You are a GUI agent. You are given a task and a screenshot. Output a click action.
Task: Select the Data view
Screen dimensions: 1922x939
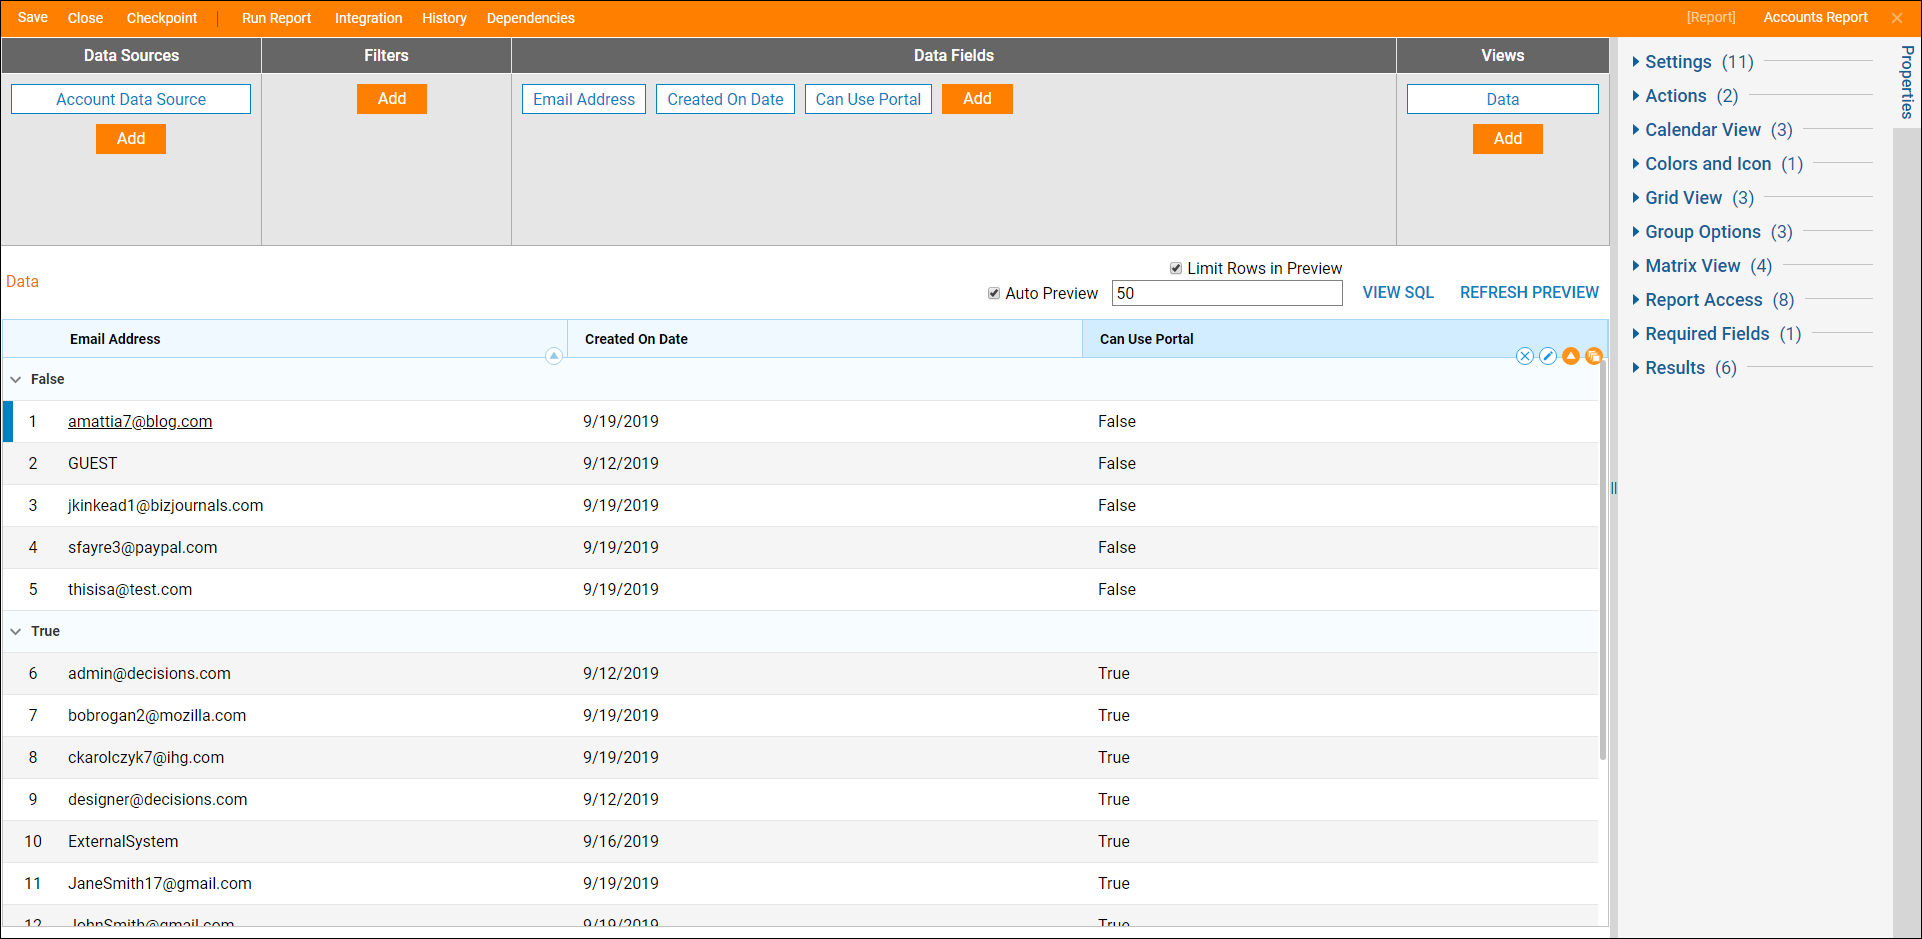pos(1503,99)
